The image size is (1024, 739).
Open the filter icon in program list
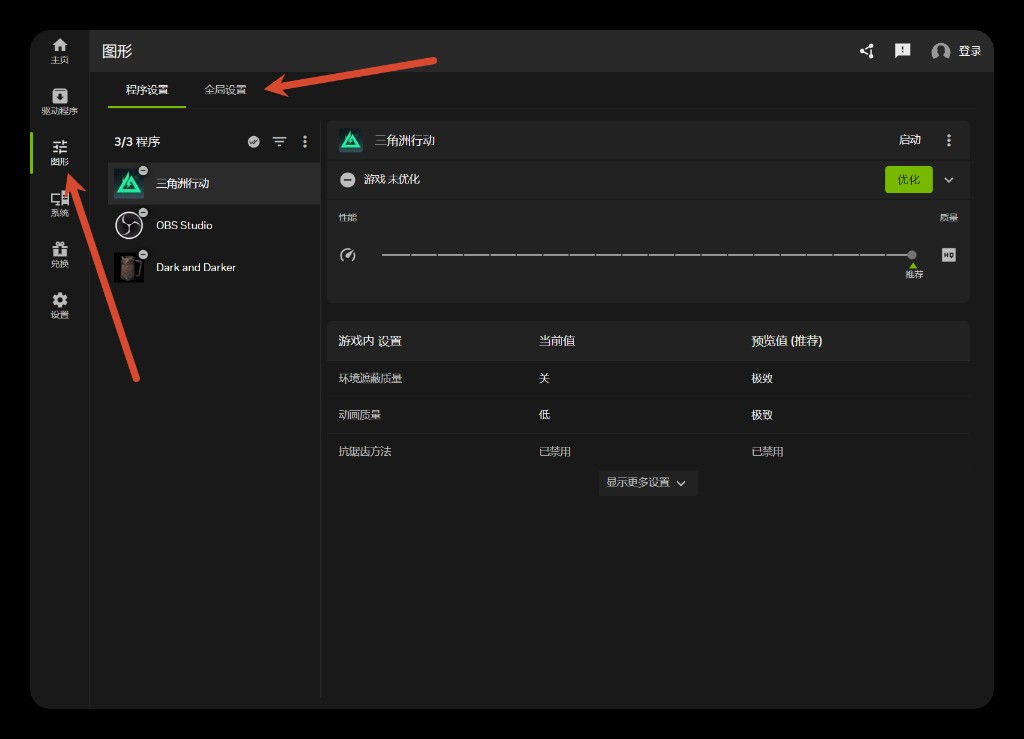[280, 142]
